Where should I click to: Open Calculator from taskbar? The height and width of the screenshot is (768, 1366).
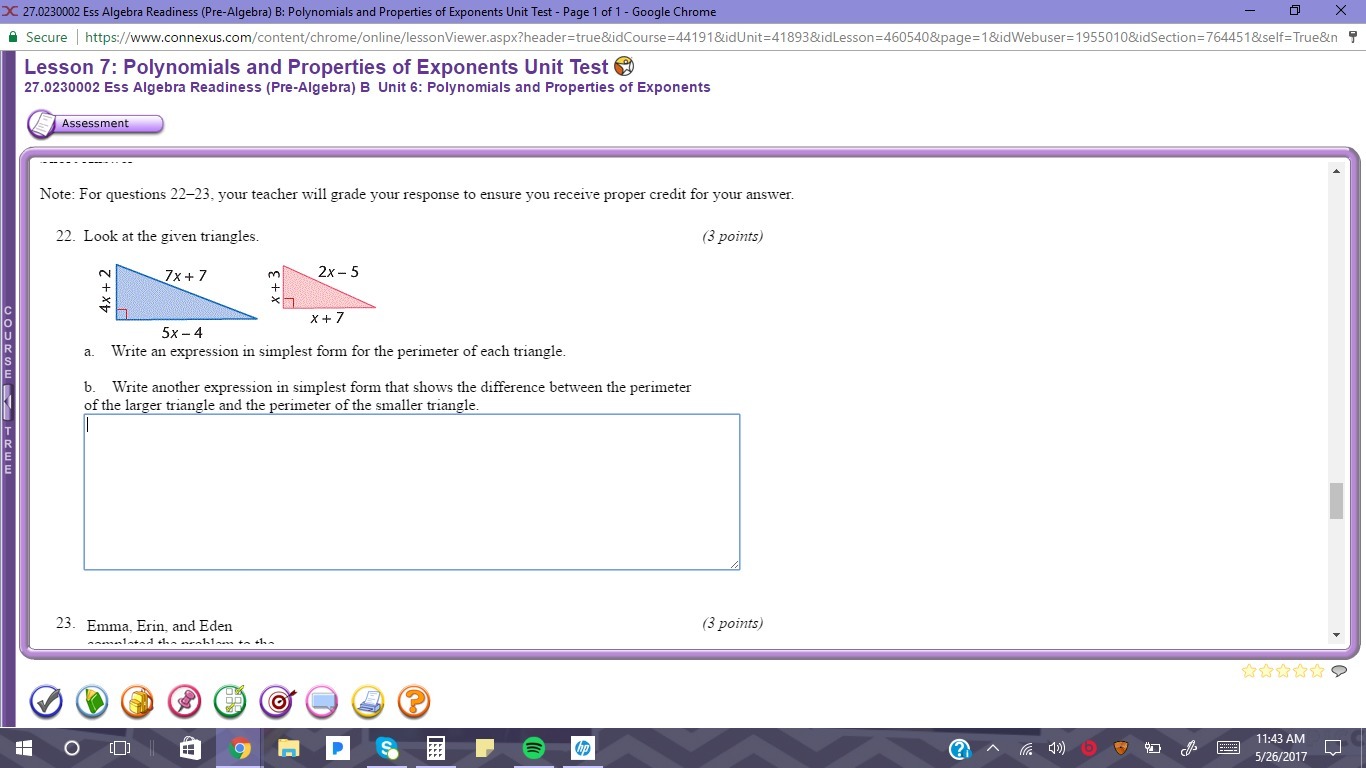(x=435, y=748)
